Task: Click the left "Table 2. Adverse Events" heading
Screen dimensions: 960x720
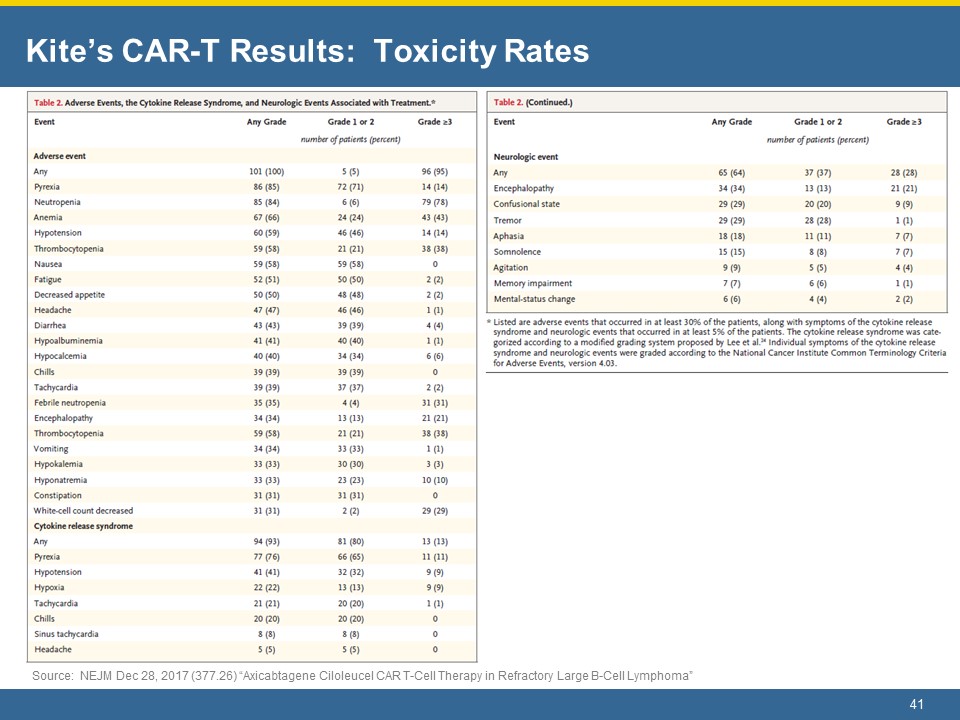Action: click(x=235, y=102)
